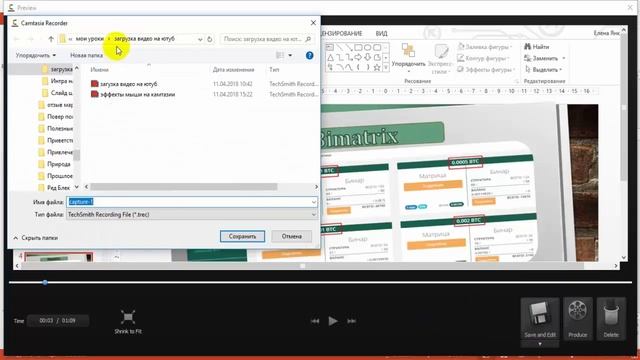Select the отзыв folder in tree
The height and width of the screenshot is (360, 640).
(55, 105)
